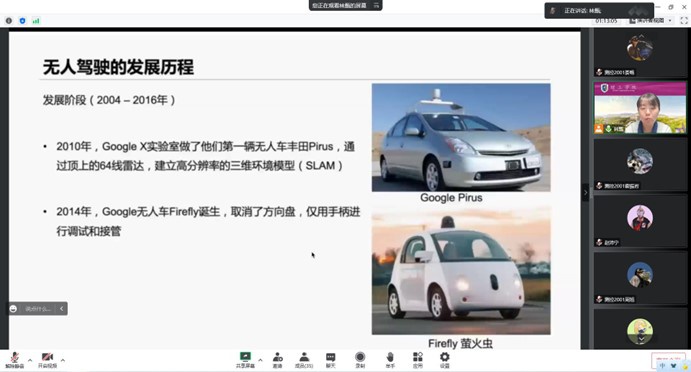
Task: Select the presenter's video thumbnail
Action: click(x=640, y=108)
